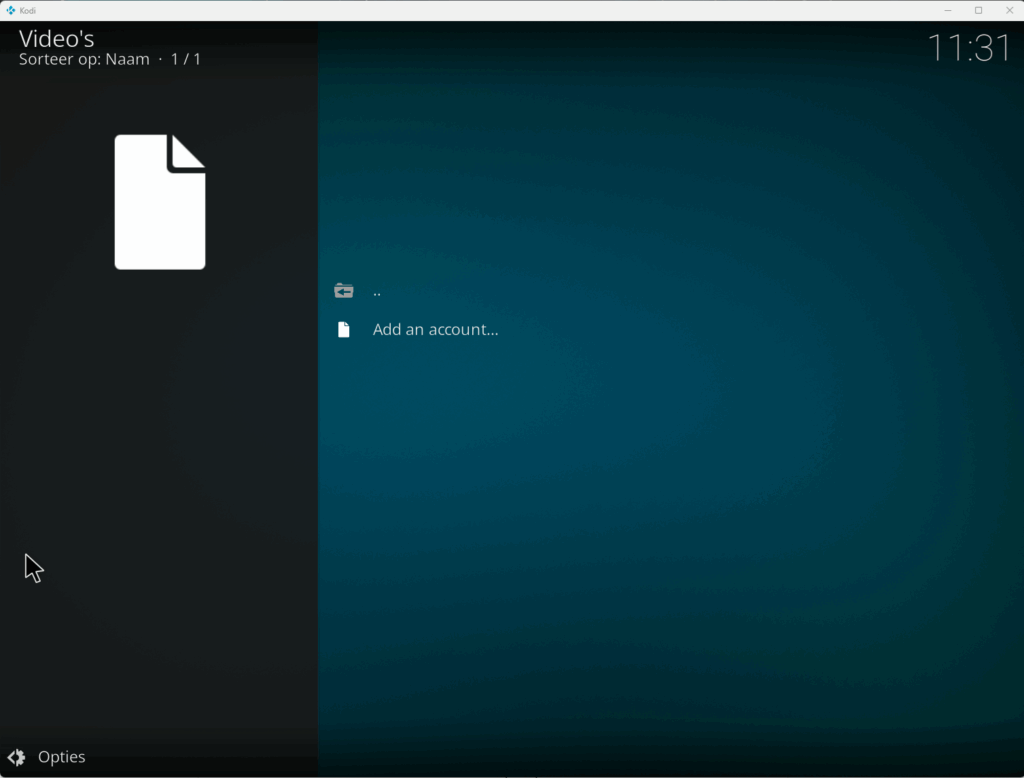1024x778 pixels.
Task: Maximize the Kodi window
Action: 978,10
